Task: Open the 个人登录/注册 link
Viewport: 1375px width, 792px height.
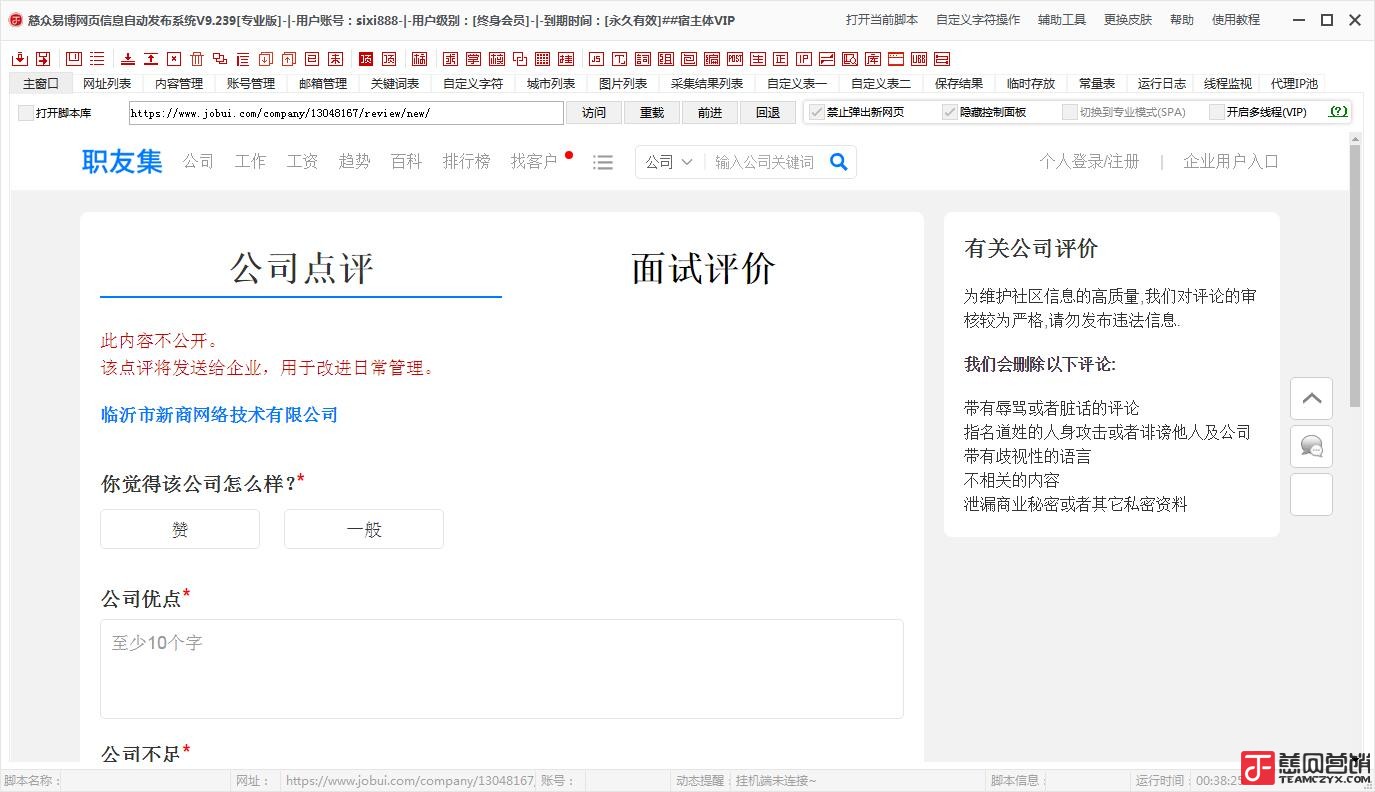Action: click(1089, 162)
